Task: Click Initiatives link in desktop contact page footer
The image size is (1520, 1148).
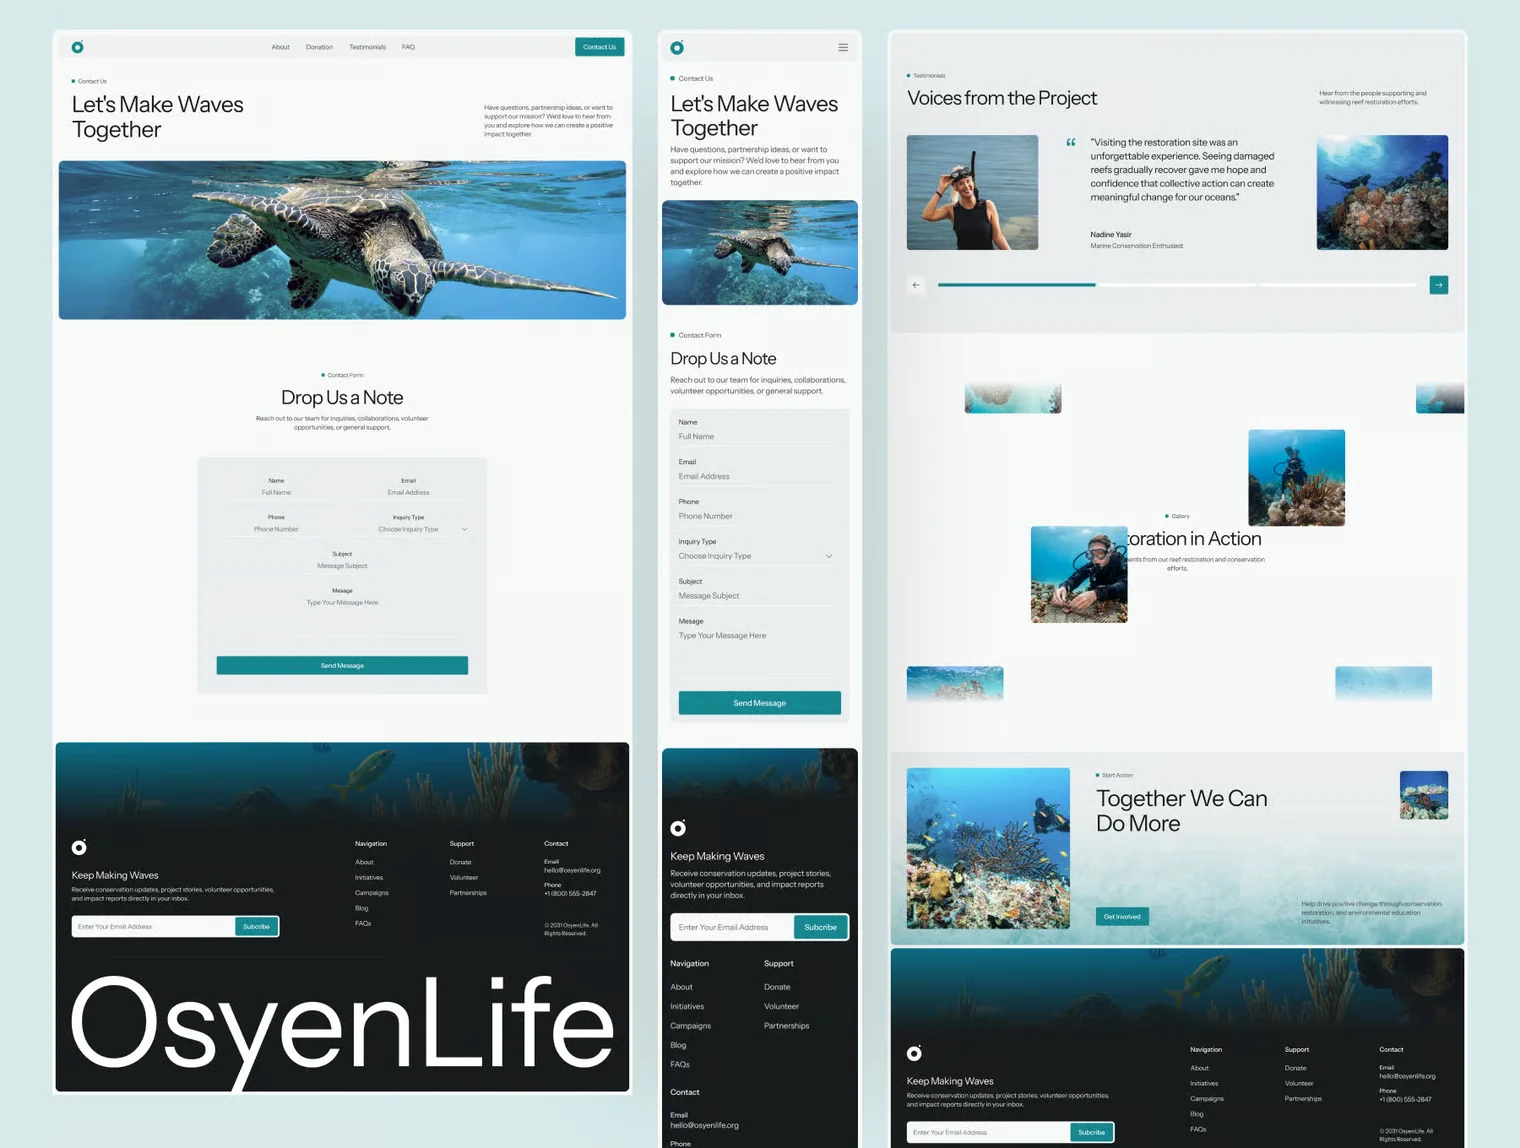Action: [x=369, y=877]
